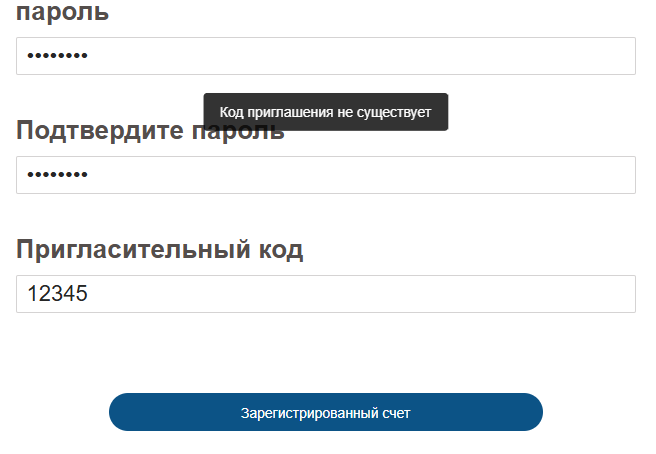Click the Код приглашения не существует tooltip
Image resolution: width=656 pixels, height=454 pixels.
pyautogui.click(x=325, y=112)
